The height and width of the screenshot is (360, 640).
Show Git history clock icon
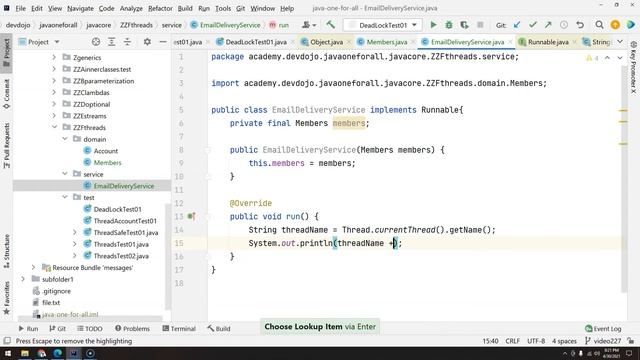[x=564, y=25]
